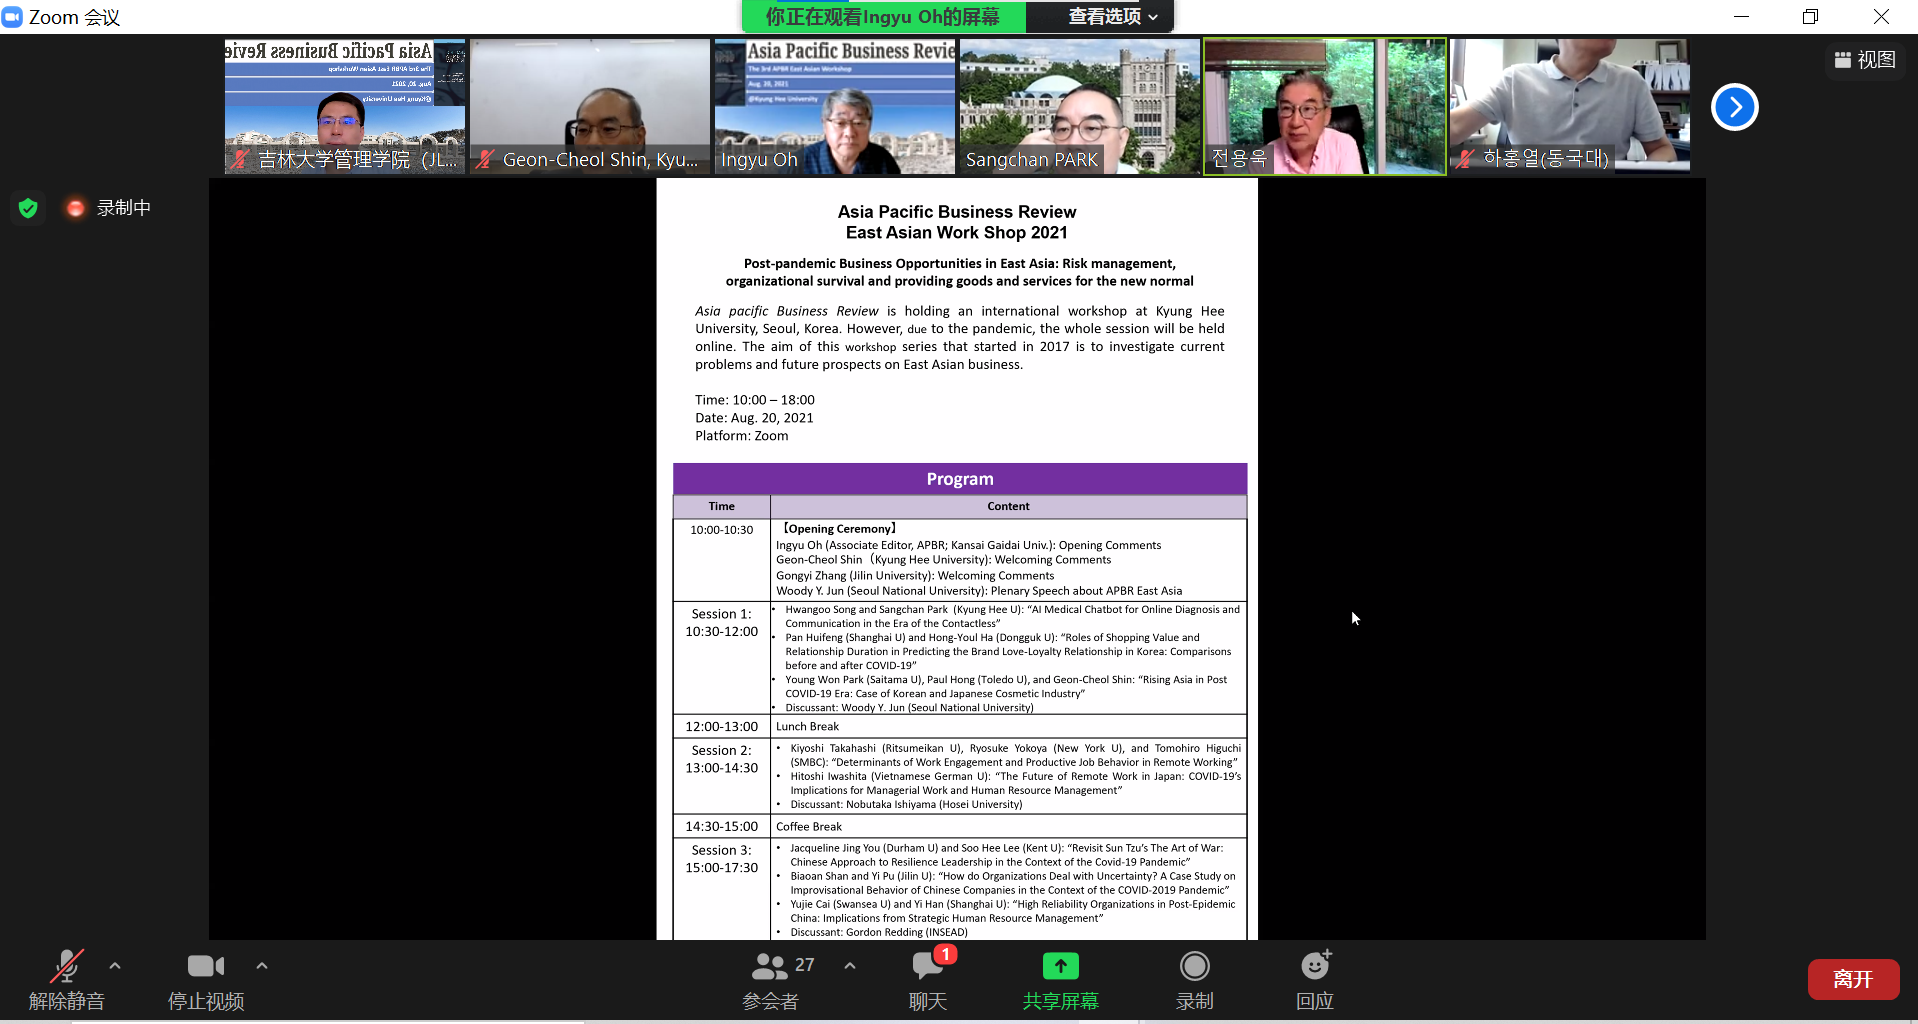Open the View layout menu at top right

(x=1865, y=60)
